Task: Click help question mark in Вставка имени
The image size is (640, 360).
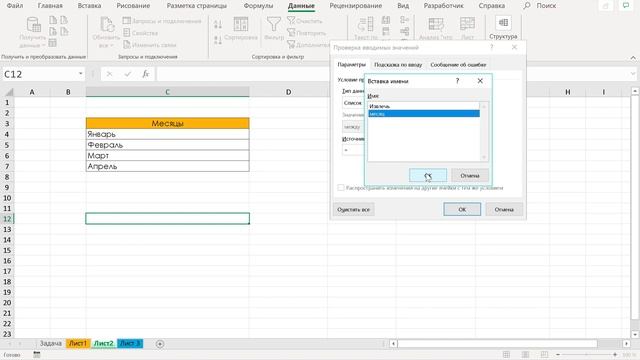Action: [x=457, y=81]
